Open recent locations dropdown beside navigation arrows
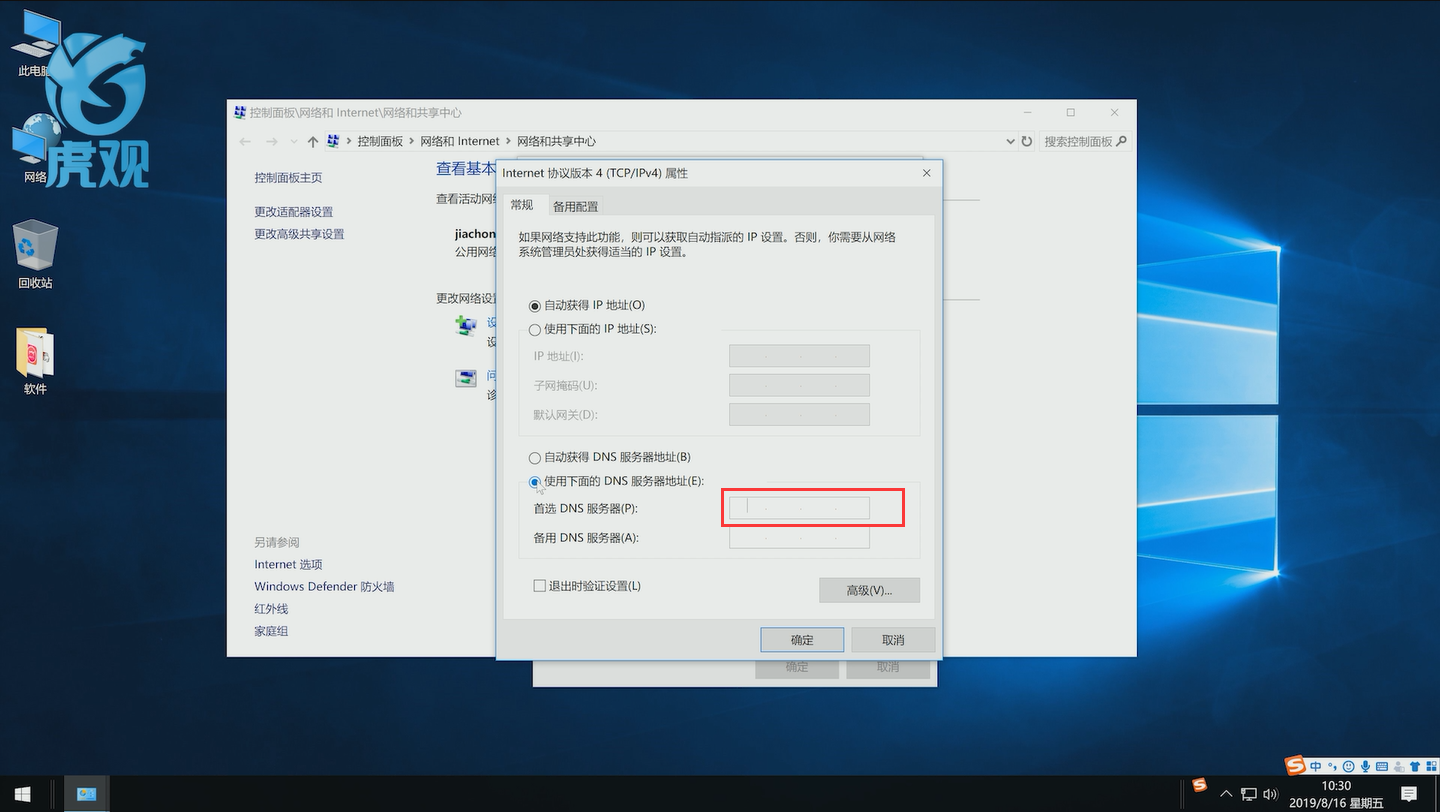 (x=293, y=142)
